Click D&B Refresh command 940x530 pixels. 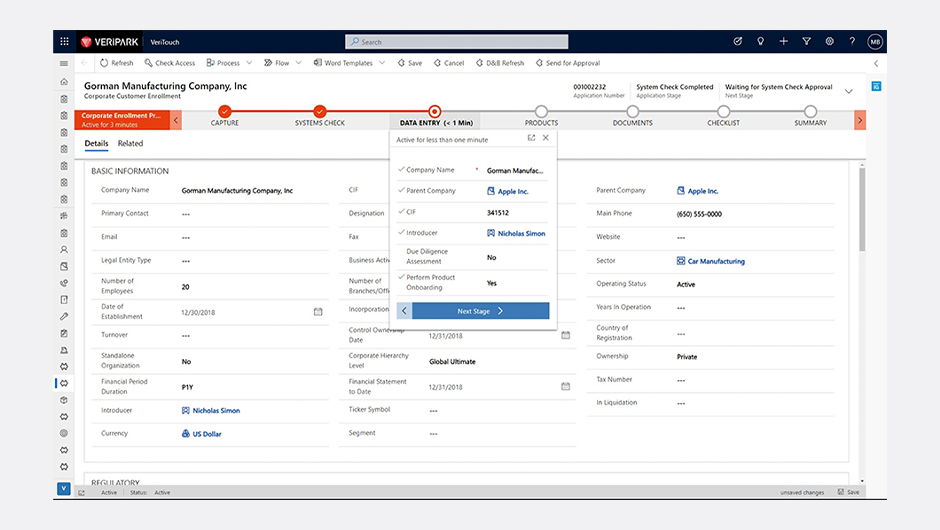(499, 63)
